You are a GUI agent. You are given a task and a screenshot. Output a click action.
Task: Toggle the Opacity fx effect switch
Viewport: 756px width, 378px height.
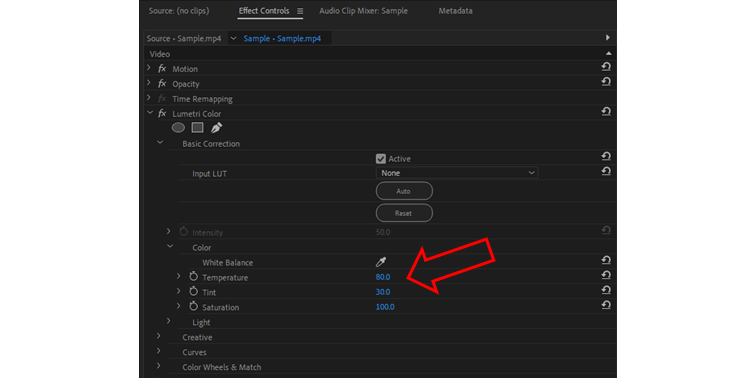pos(162,84)
